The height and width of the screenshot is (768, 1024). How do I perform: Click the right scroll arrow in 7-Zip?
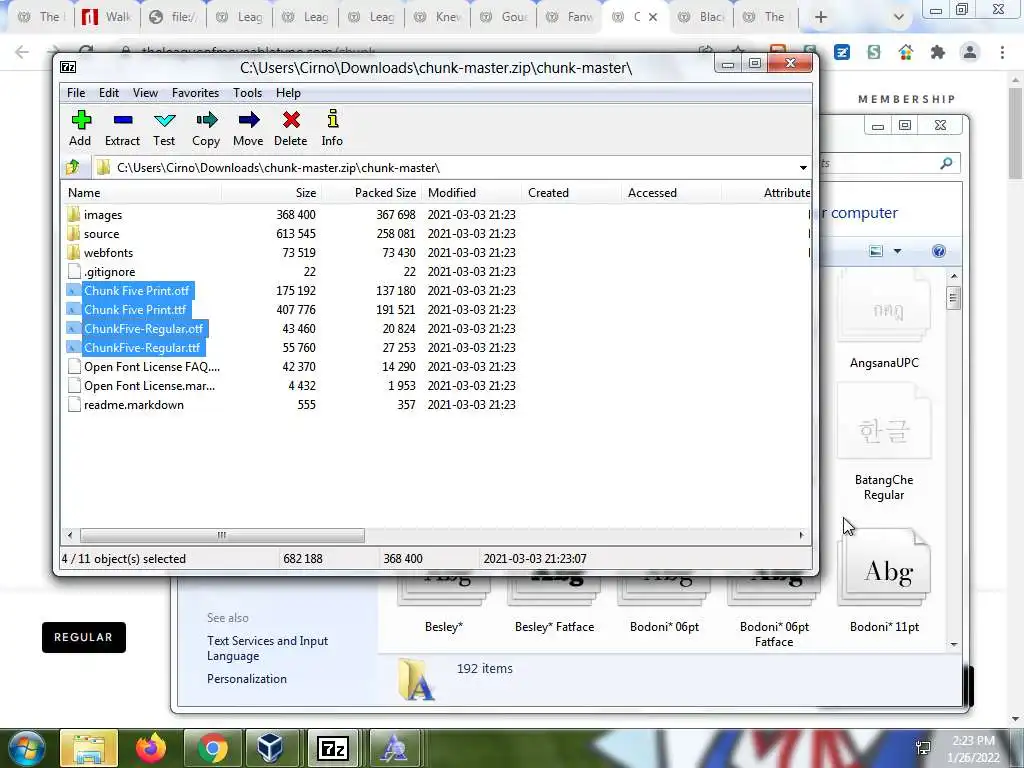[801, 536]
